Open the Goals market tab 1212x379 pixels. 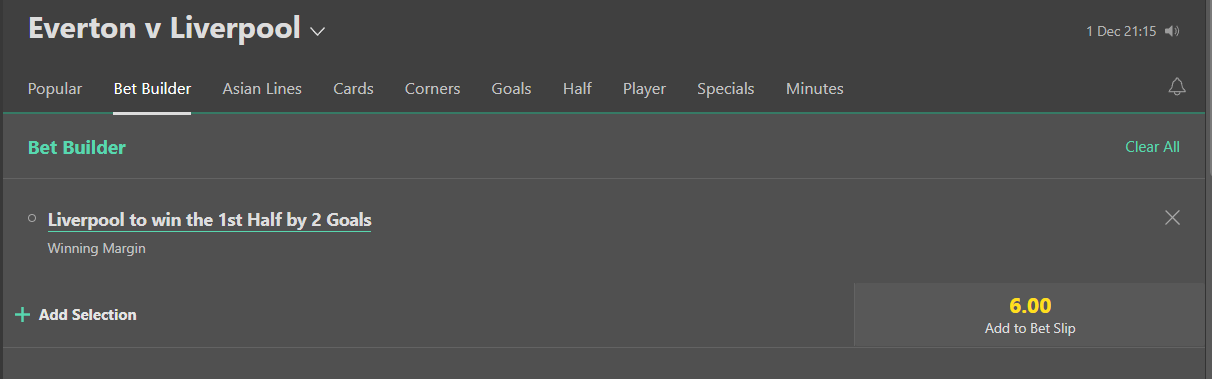[511, 89]
